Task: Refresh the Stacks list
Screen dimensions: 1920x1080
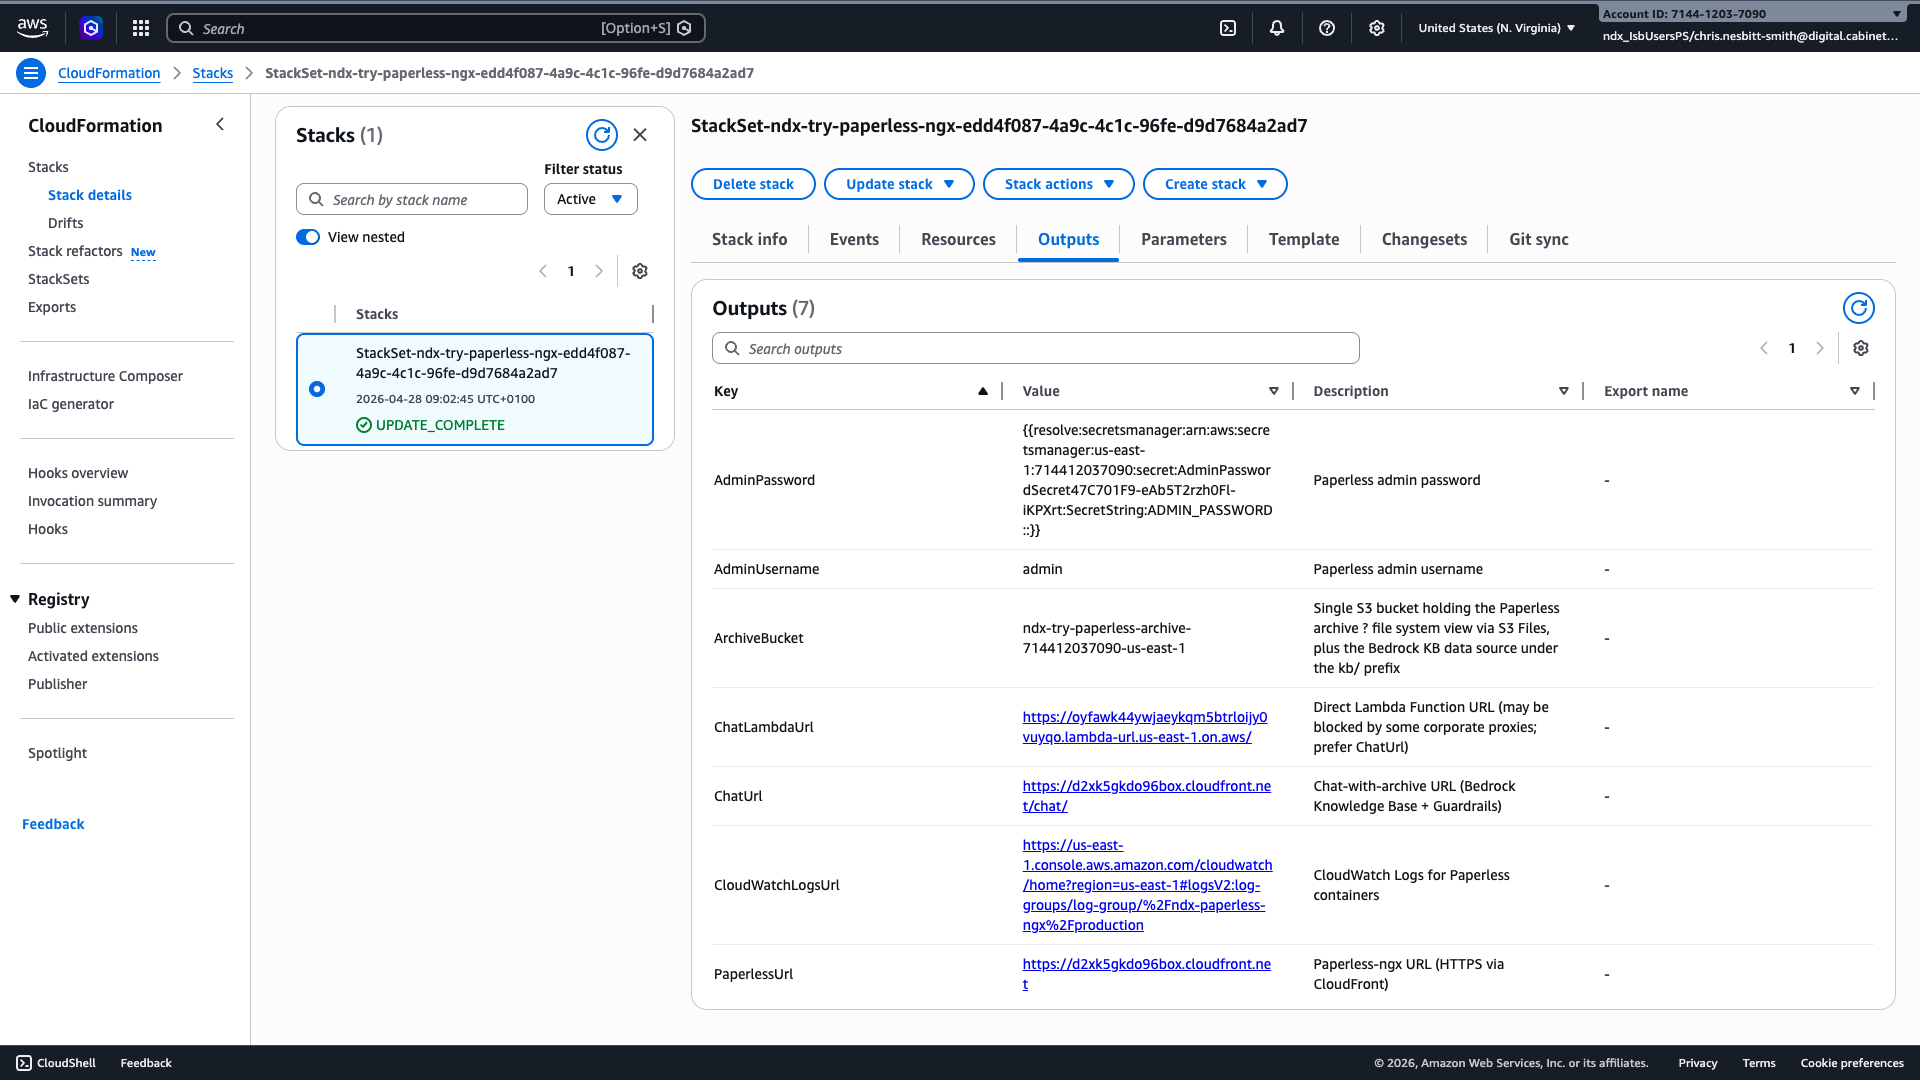Action: tap(602, 135)
